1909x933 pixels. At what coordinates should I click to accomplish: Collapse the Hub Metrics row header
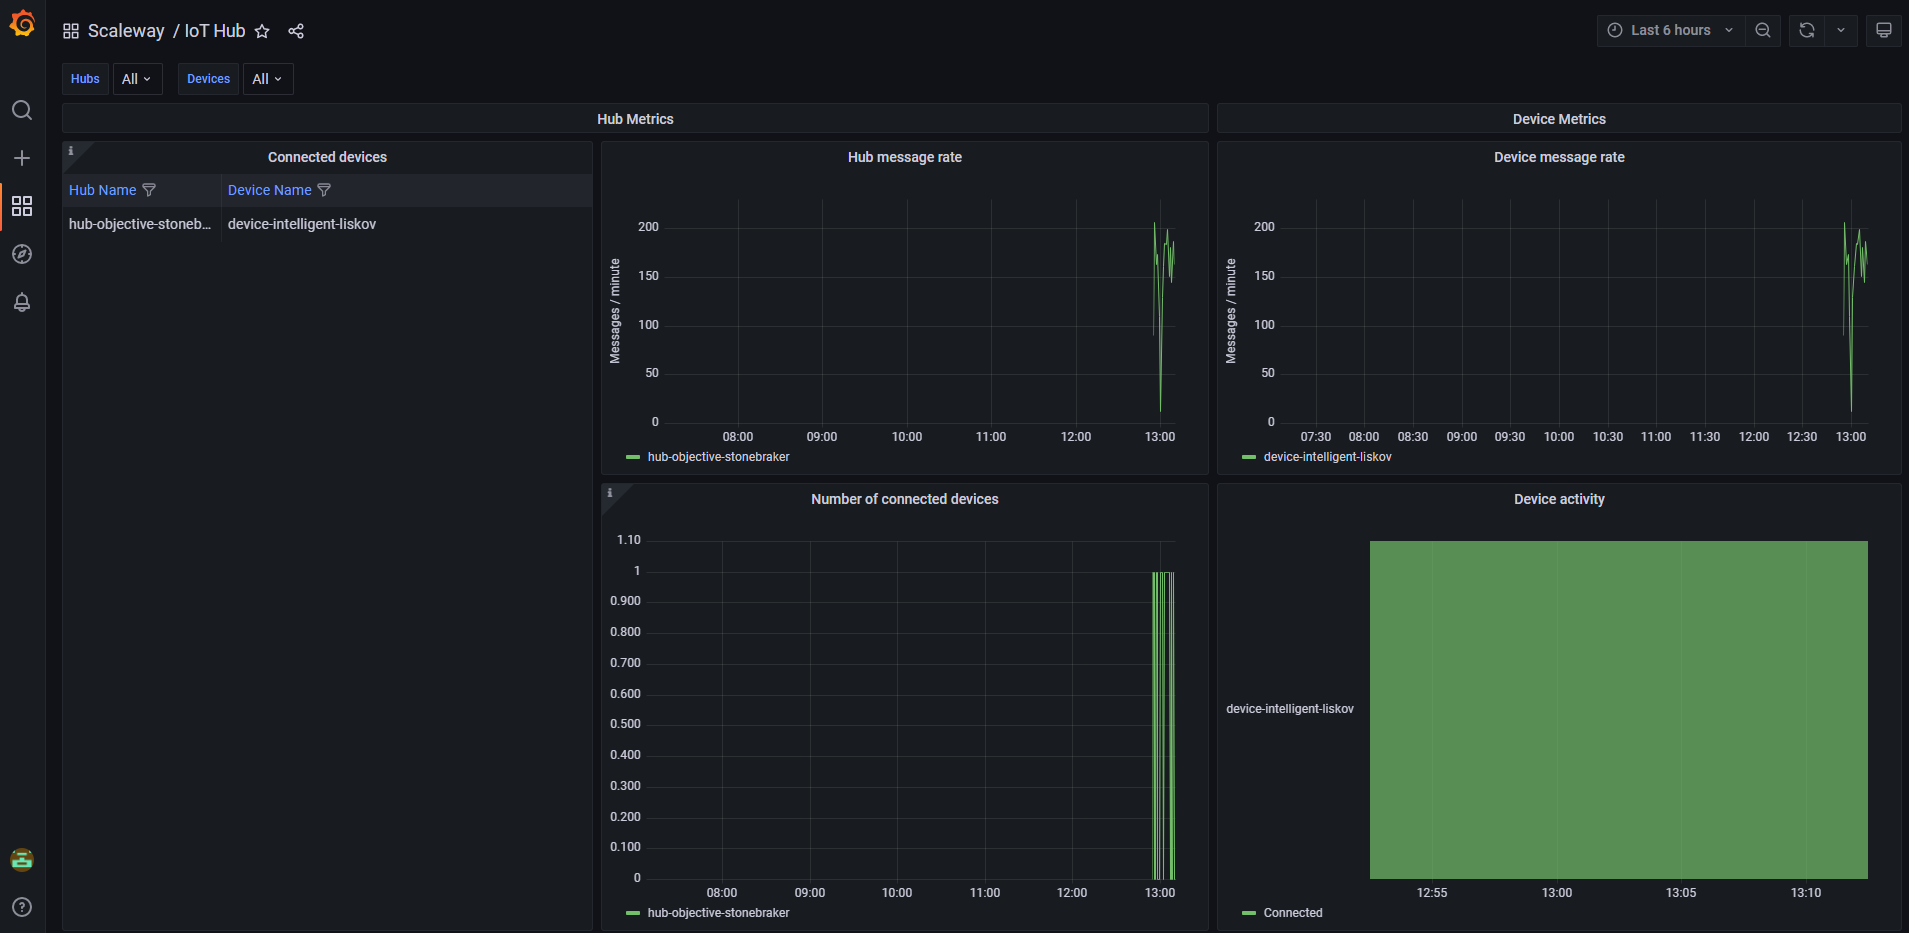click(x=635, y=119)
